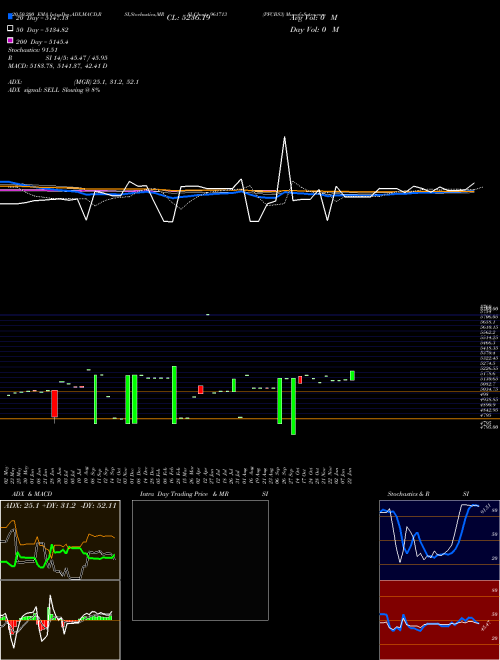Click the 'Stochastics & R SI' panel title

tap(428, 494)
